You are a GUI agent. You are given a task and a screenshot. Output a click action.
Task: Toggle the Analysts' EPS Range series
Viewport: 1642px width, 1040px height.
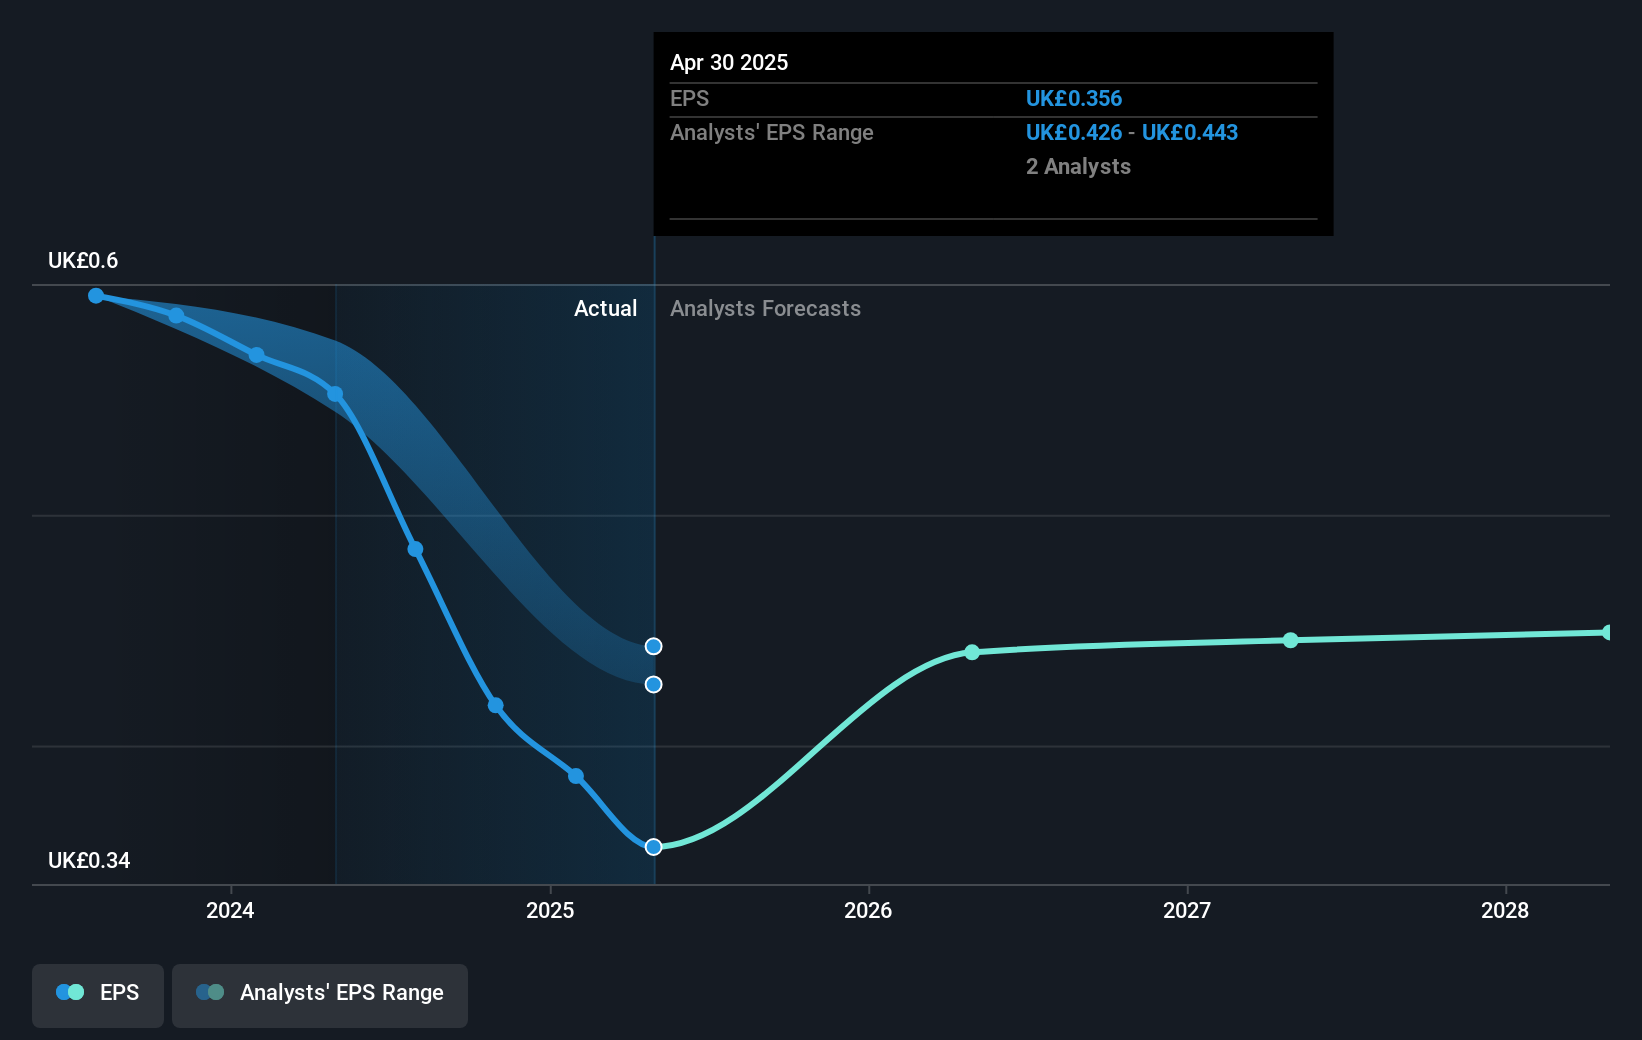click(319, 995)
